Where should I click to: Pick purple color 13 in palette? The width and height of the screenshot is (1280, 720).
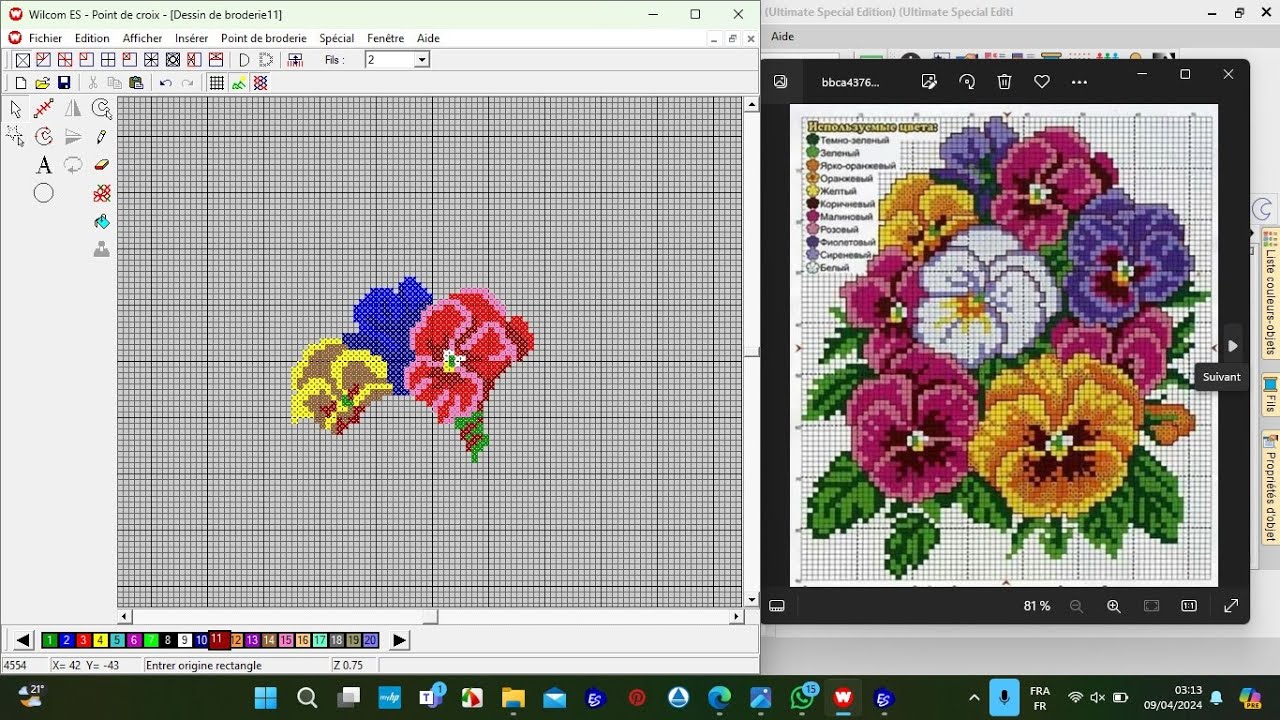252,641
